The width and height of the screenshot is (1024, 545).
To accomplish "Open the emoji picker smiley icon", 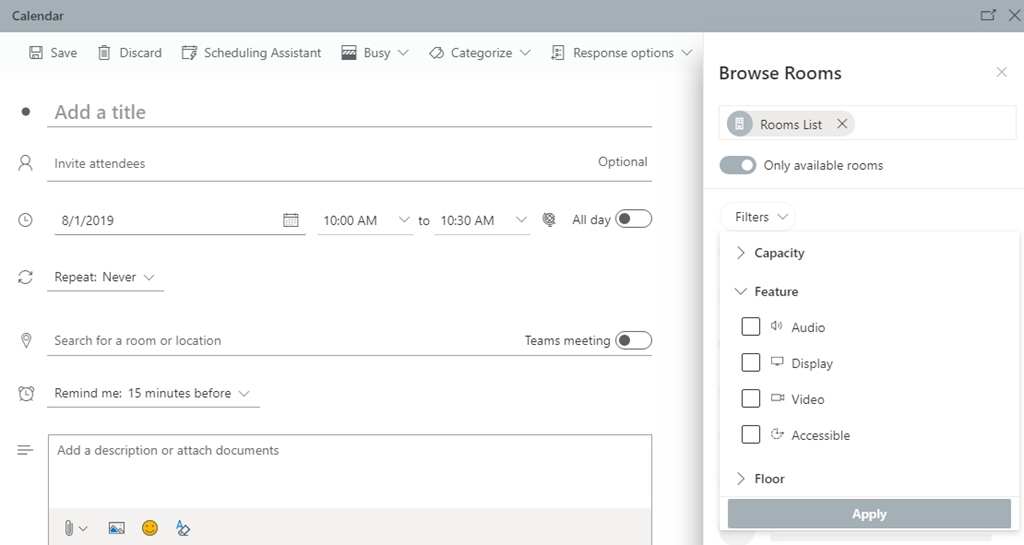I will pyautogui.click(x=150, y=528).
